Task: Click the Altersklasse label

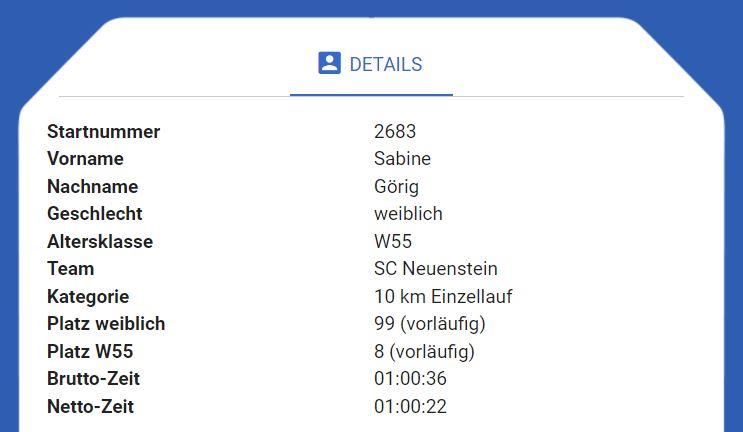Action: coord(100,242)
